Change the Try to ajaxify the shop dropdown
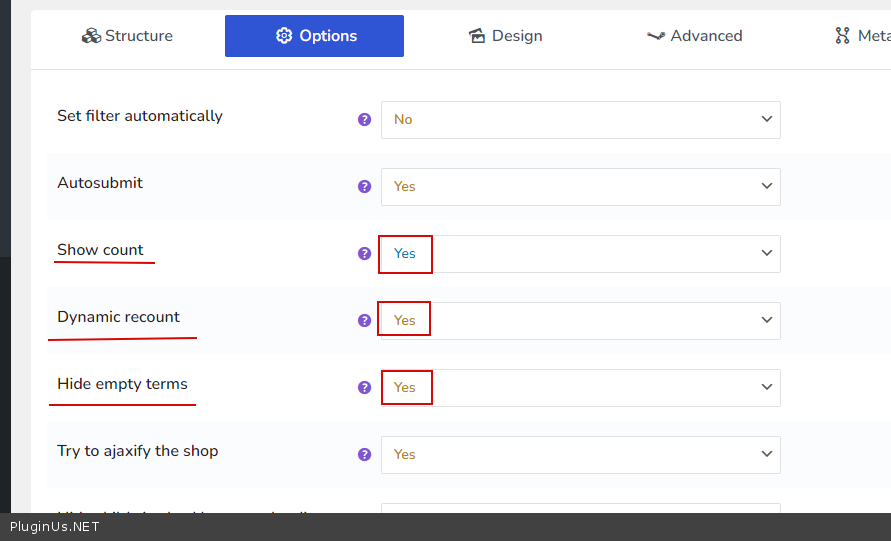 point(580,454)
